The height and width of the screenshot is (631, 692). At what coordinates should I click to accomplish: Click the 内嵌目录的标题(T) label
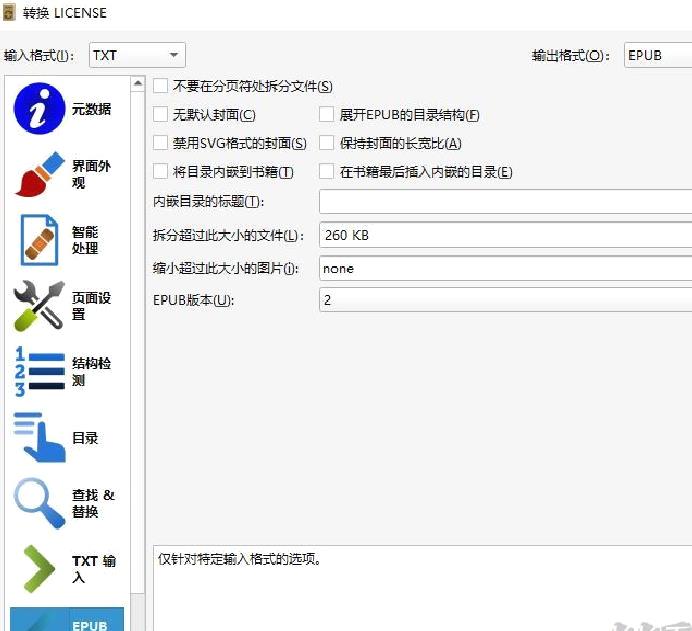point(208,202)
